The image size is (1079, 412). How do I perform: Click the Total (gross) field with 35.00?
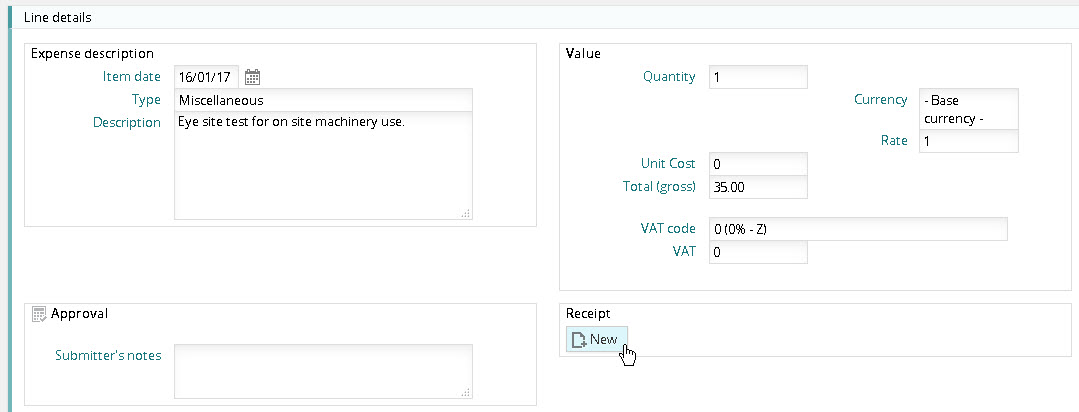tap(757, 187)
